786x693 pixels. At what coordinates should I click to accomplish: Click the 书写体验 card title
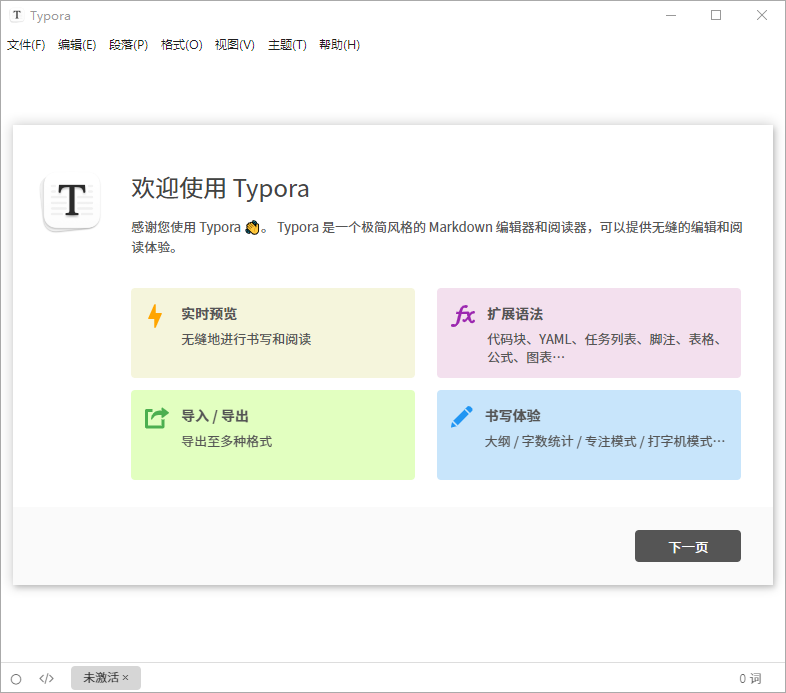[513, 416]
